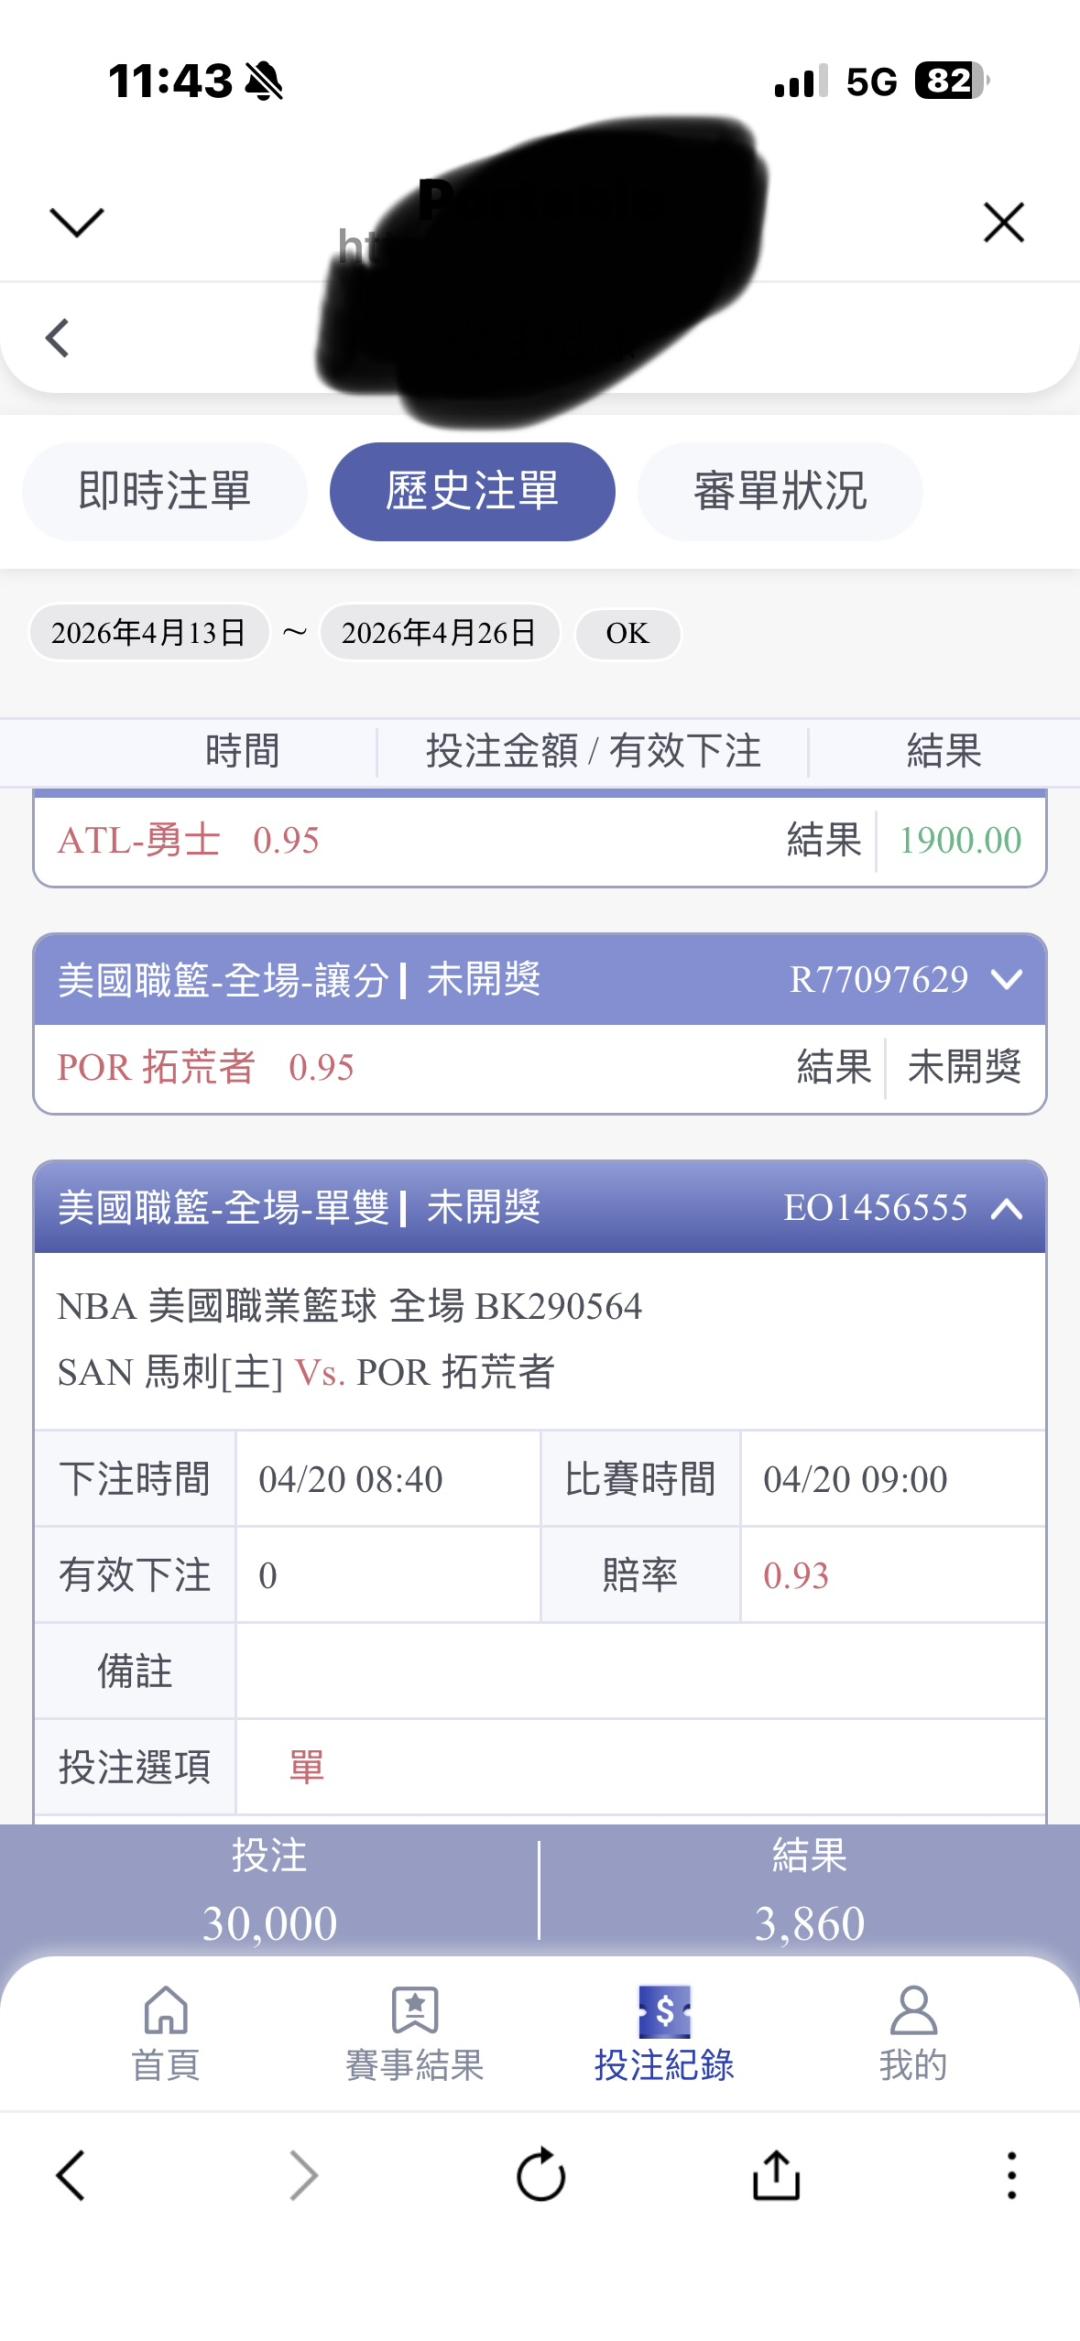Close the in-app browser with X
Viewport: 1080px width, 2341px height.
coord(1004,222)
